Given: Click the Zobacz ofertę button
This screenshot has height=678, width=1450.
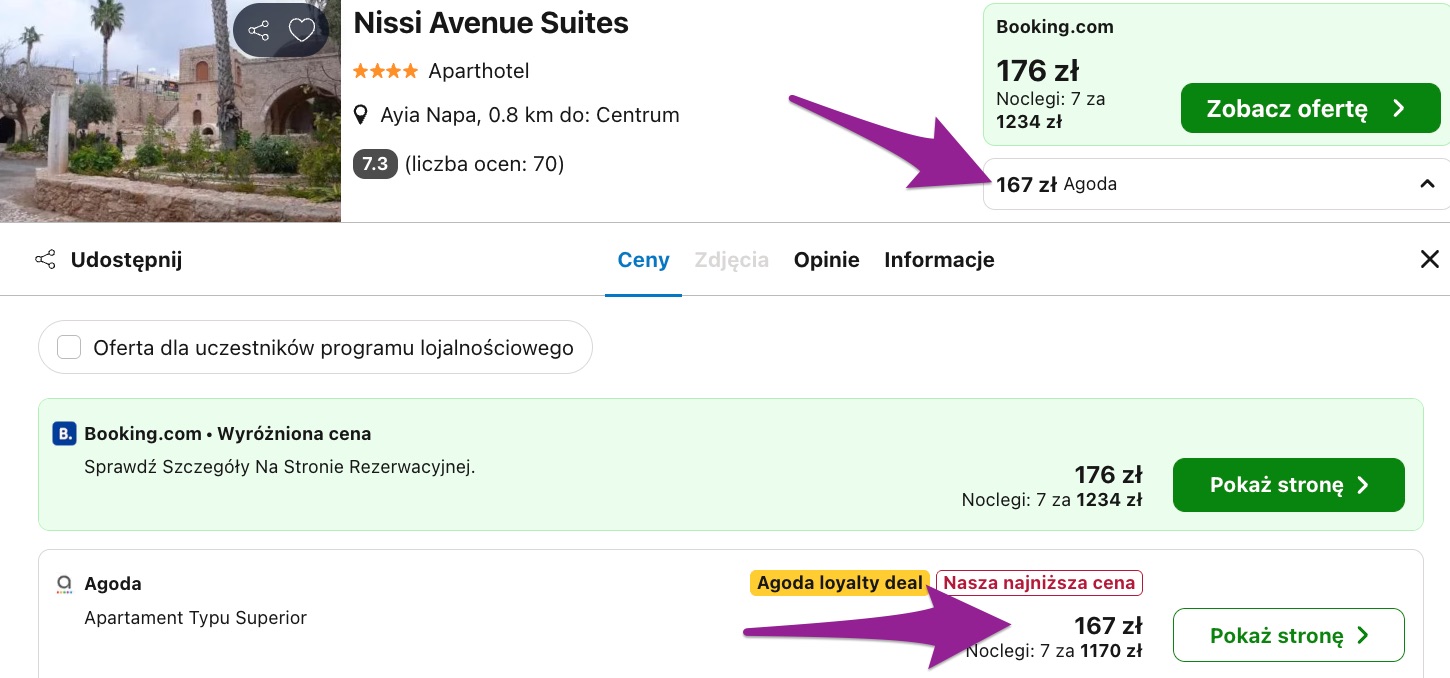Looking at the screenshot, I should (1310, 108).
